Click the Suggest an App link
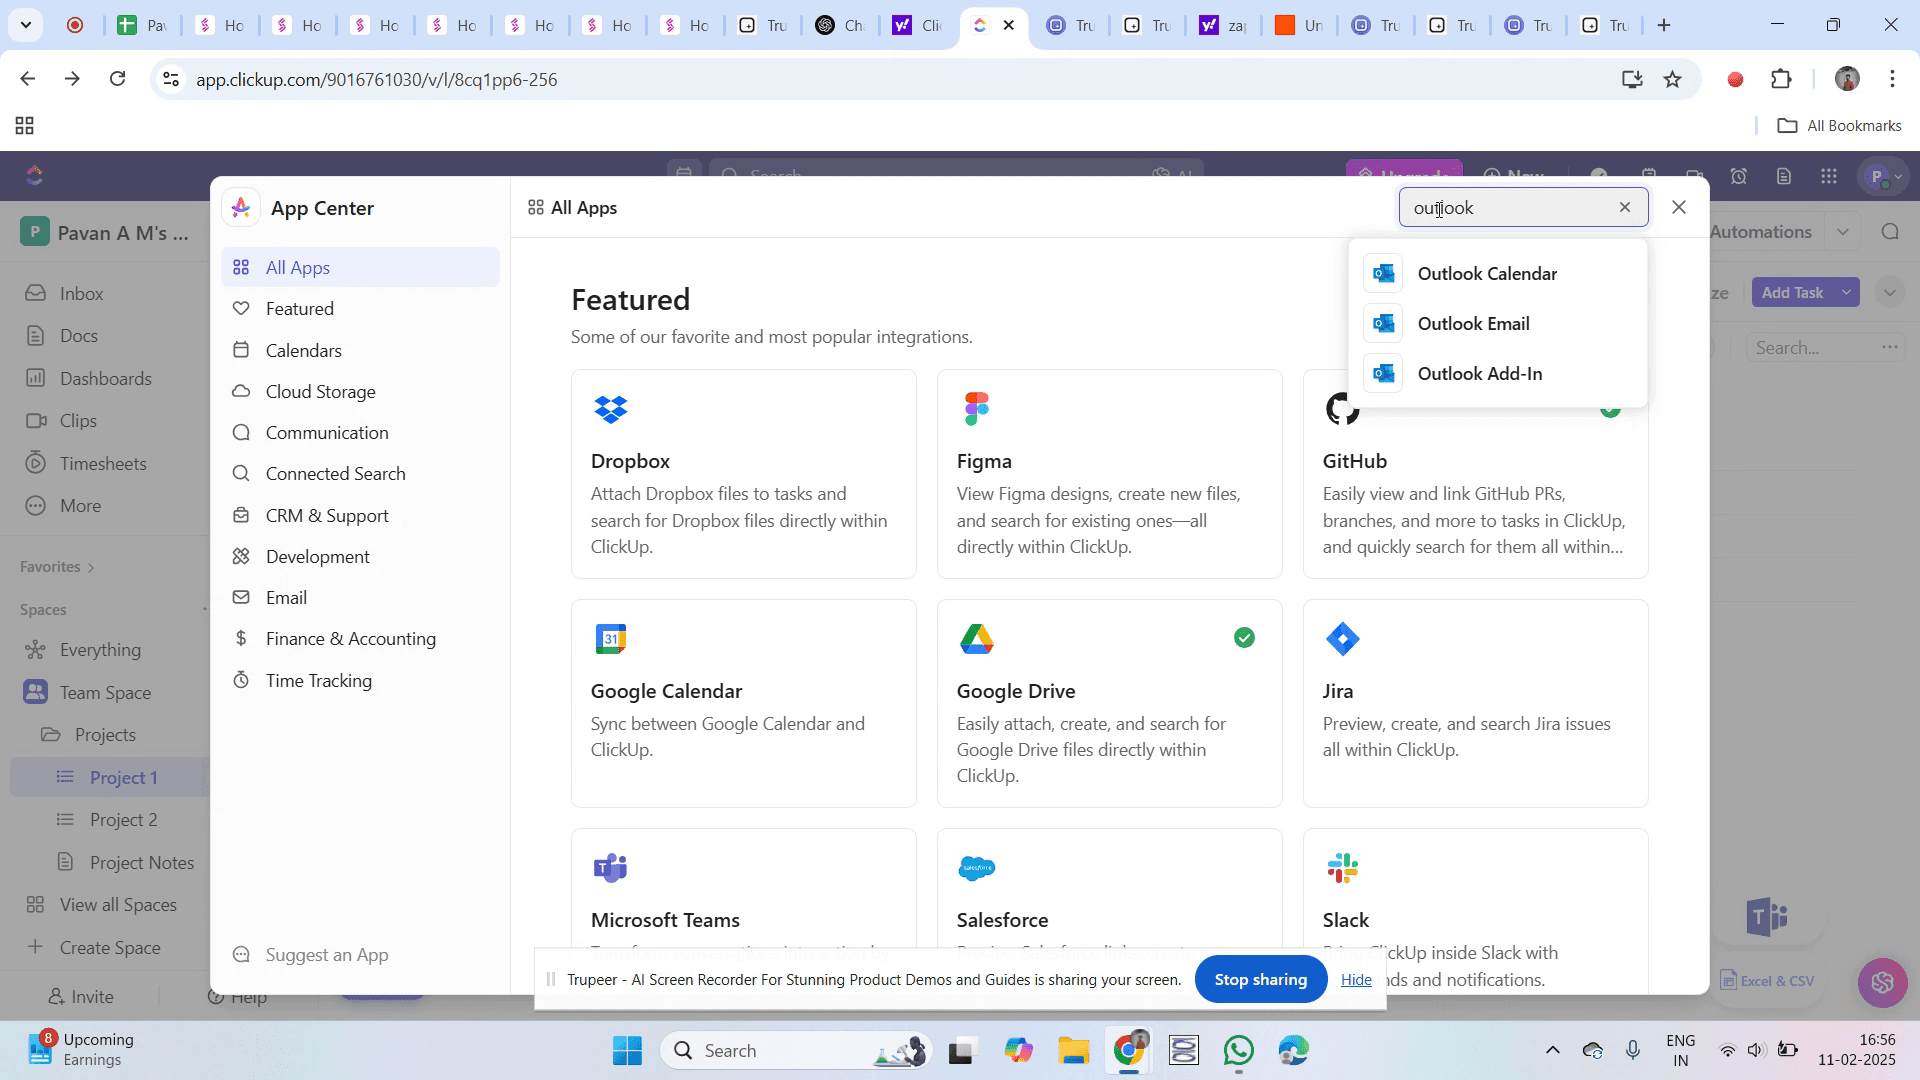 coord(326,955)
